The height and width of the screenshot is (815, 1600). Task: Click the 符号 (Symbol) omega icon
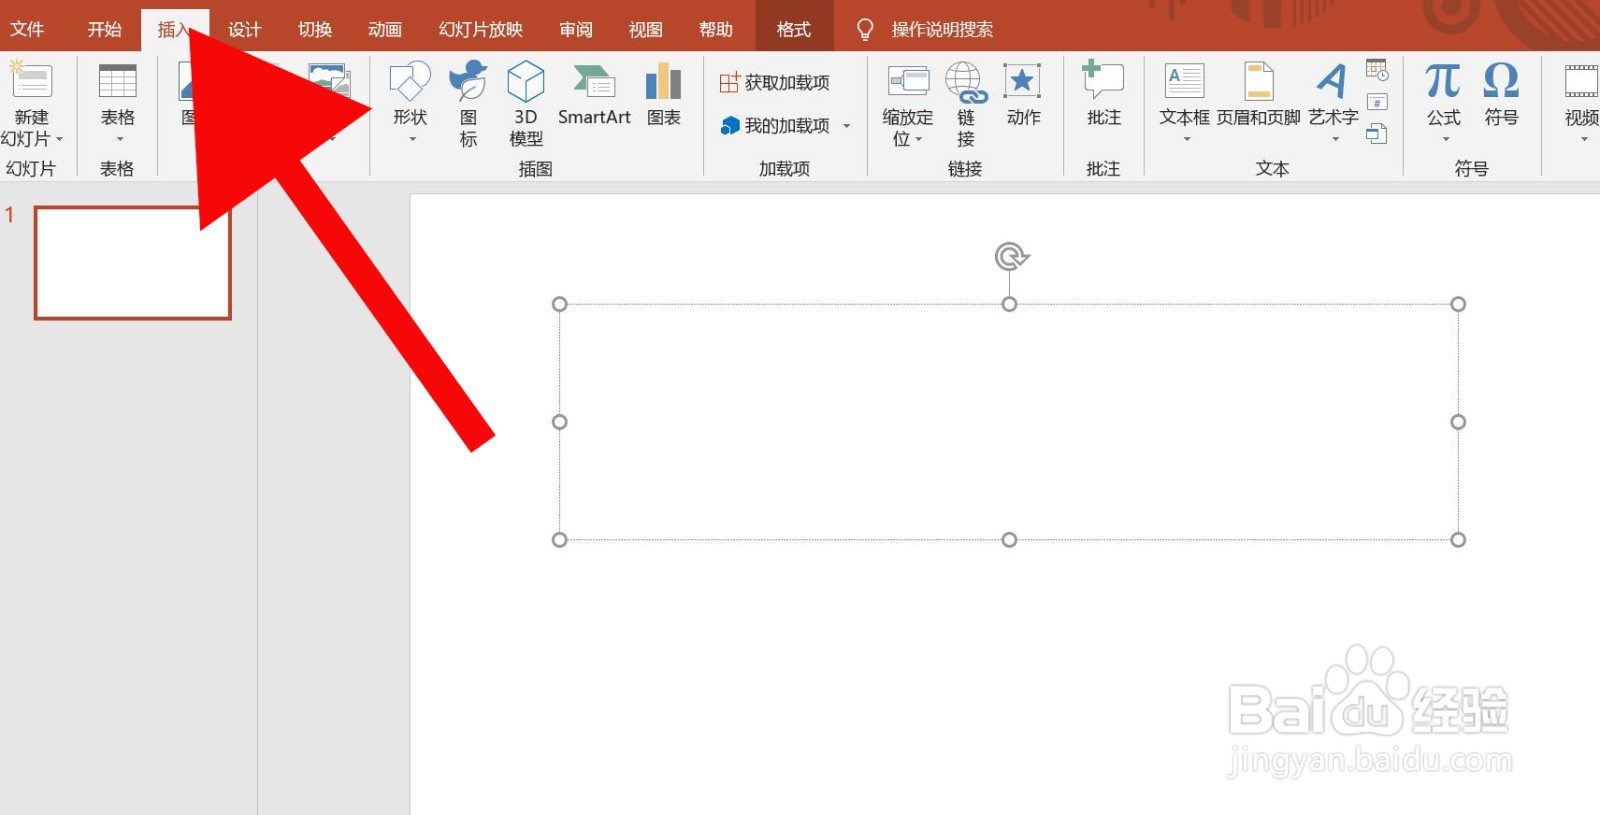1501,80
